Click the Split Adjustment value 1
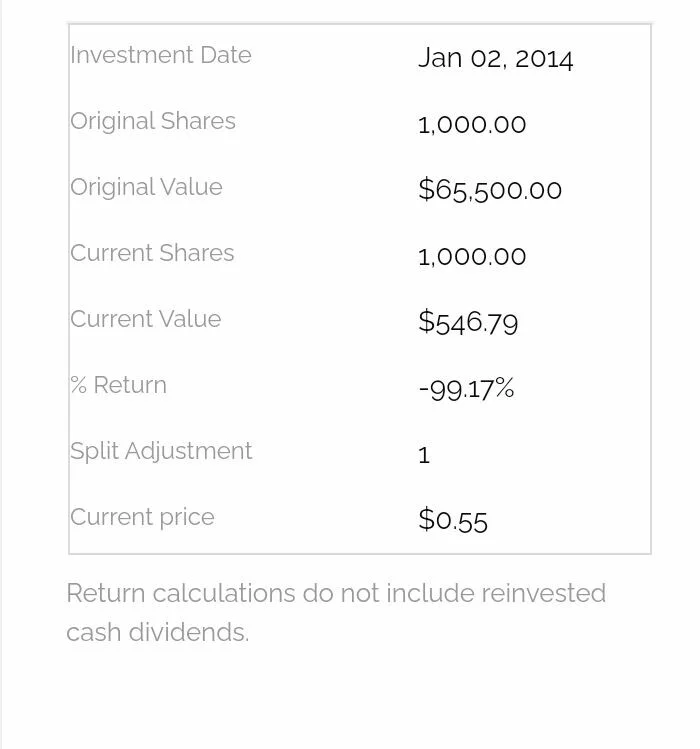This screenshot has width=700, height=749. [424, 455]
